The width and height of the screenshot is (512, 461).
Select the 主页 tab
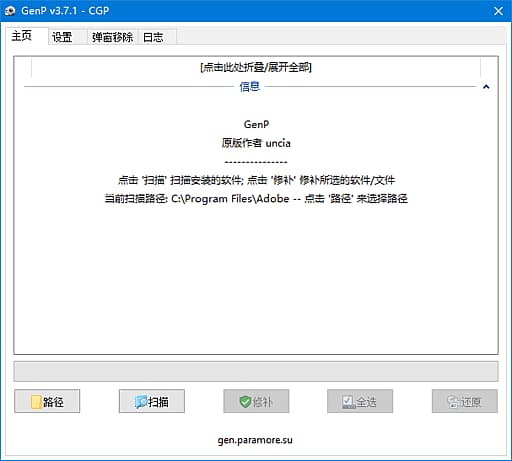coord(22,36)
